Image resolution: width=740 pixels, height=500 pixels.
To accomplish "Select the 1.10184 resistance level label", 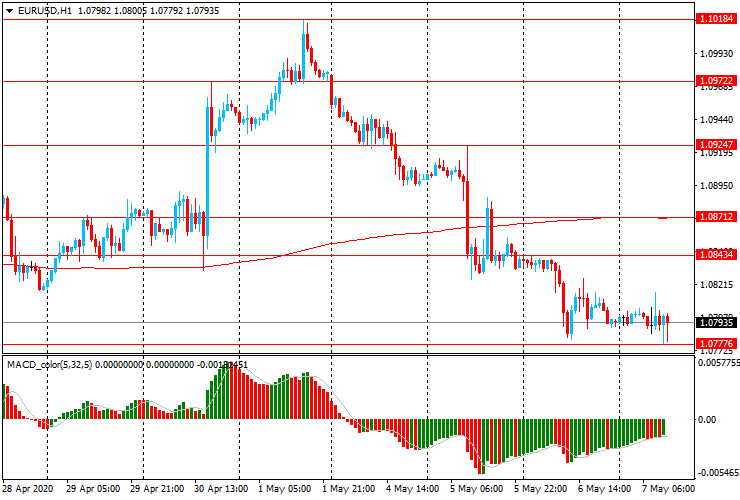I will point(716,19).
